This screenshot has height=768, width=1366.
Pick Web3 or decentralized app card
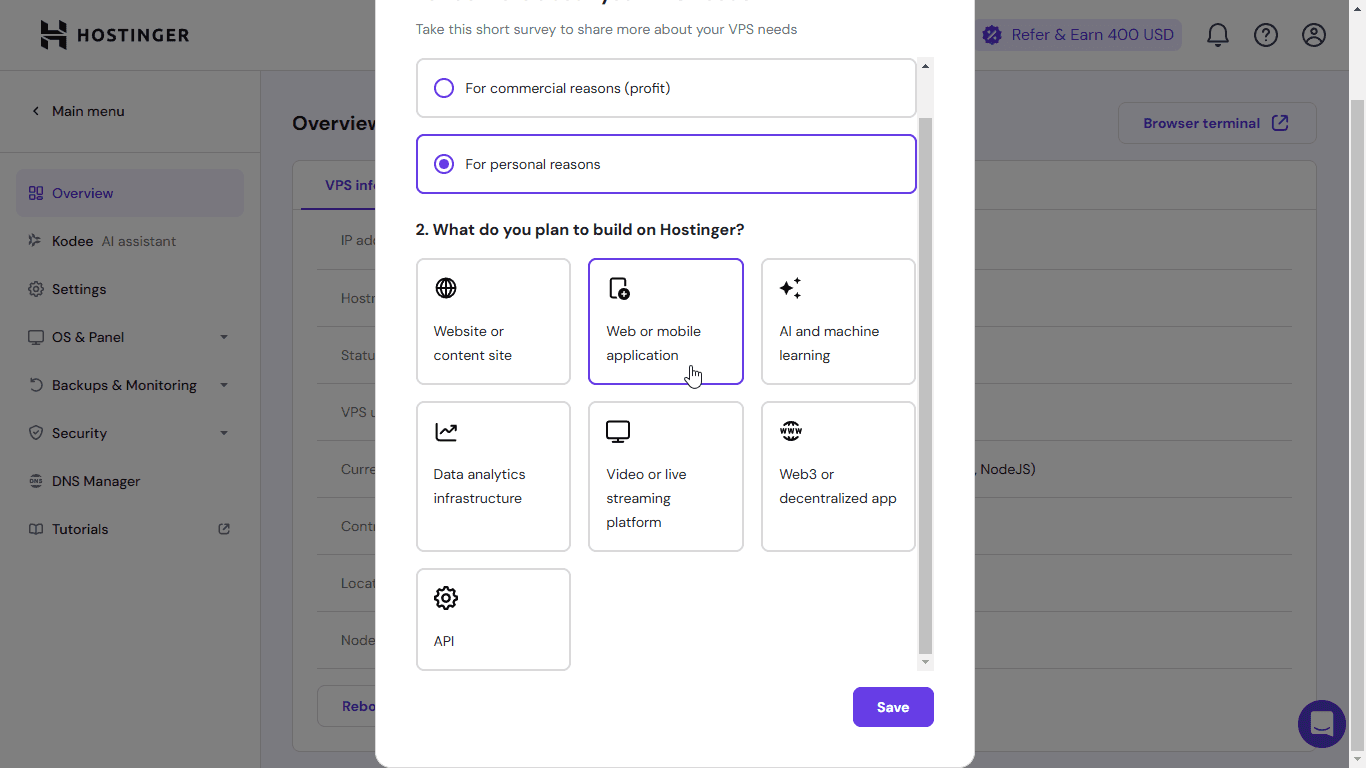(838, 476)
